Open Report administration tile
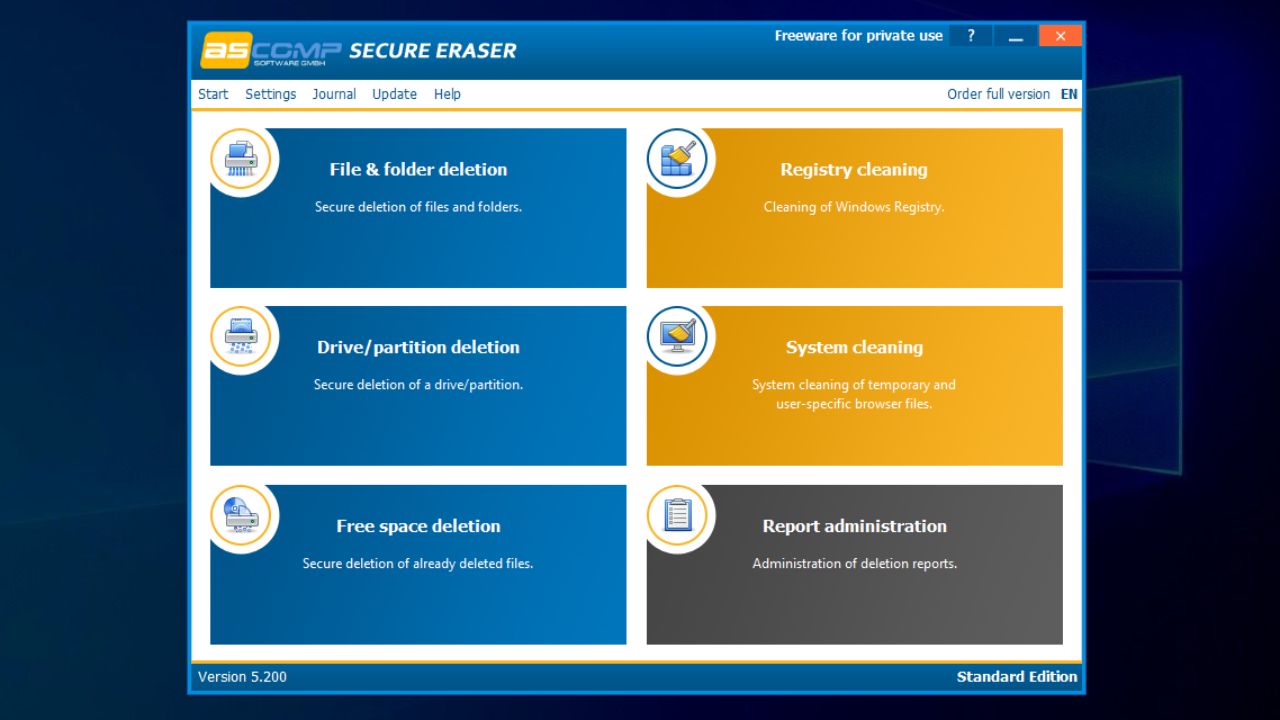This screenshot has width=1280, height=720. (855, 565)
